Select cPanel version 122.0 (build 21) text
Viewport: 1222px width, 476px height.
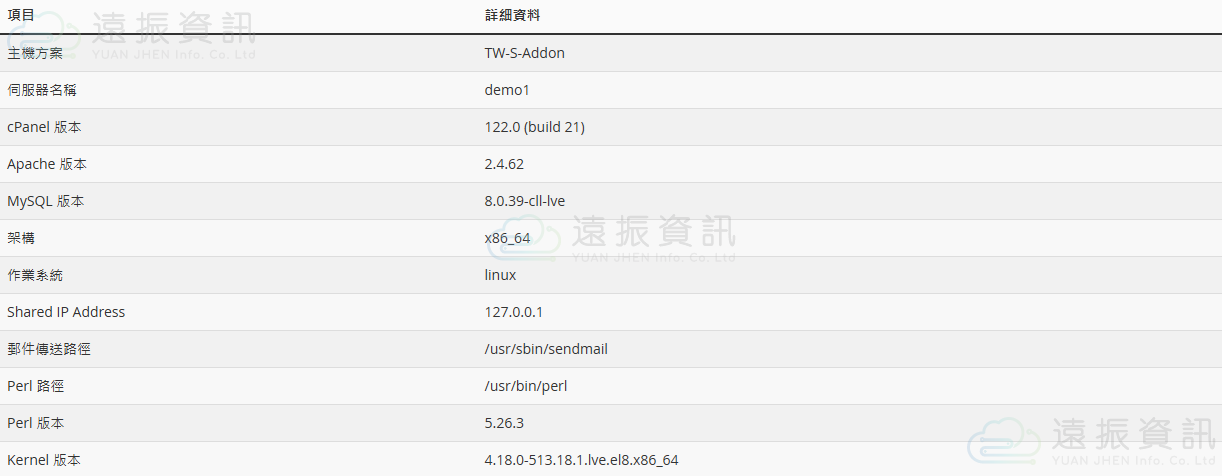pos(534,127)
